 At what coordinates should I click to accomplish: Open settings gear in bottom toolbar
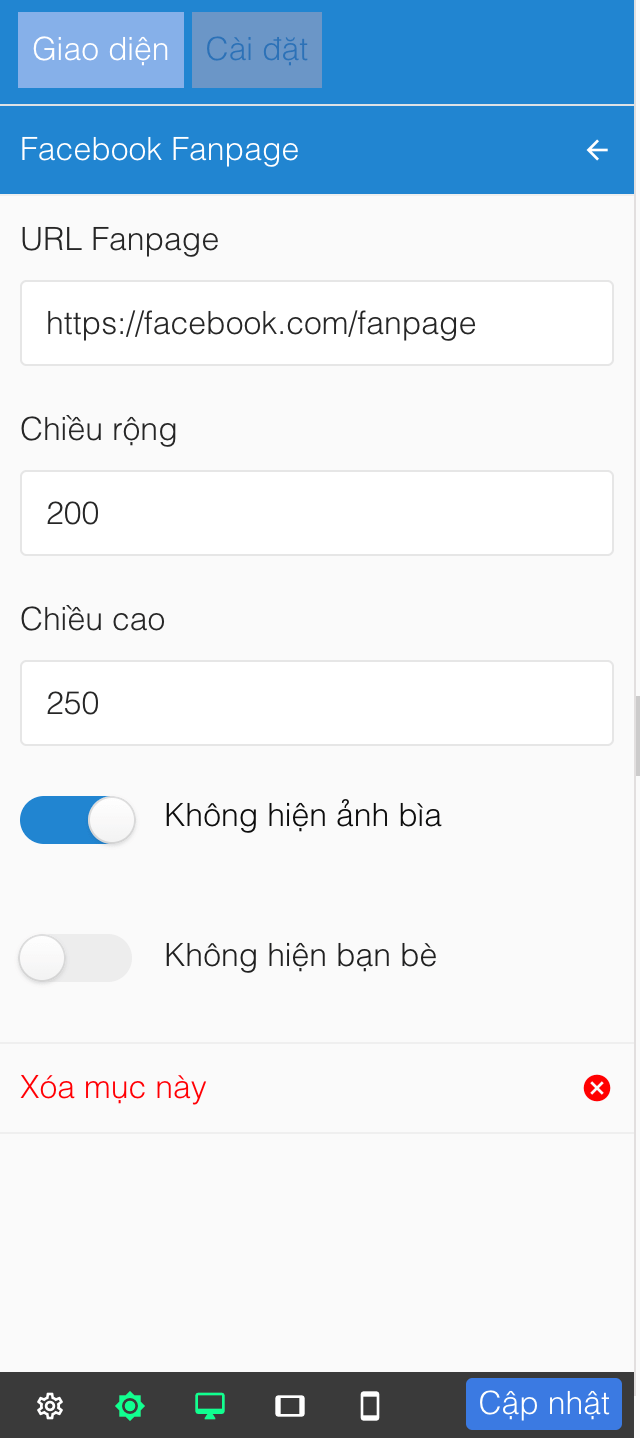point(50,1406)
